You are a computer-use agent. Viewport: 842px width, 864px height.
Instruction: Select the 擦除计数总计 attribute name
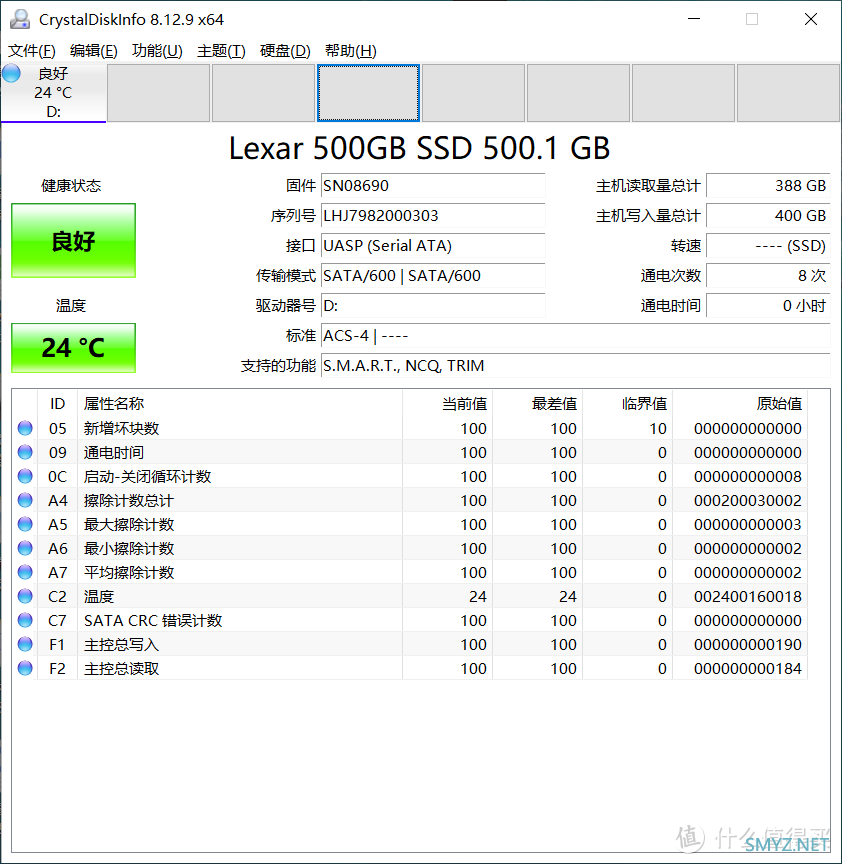tap(128, 500)
